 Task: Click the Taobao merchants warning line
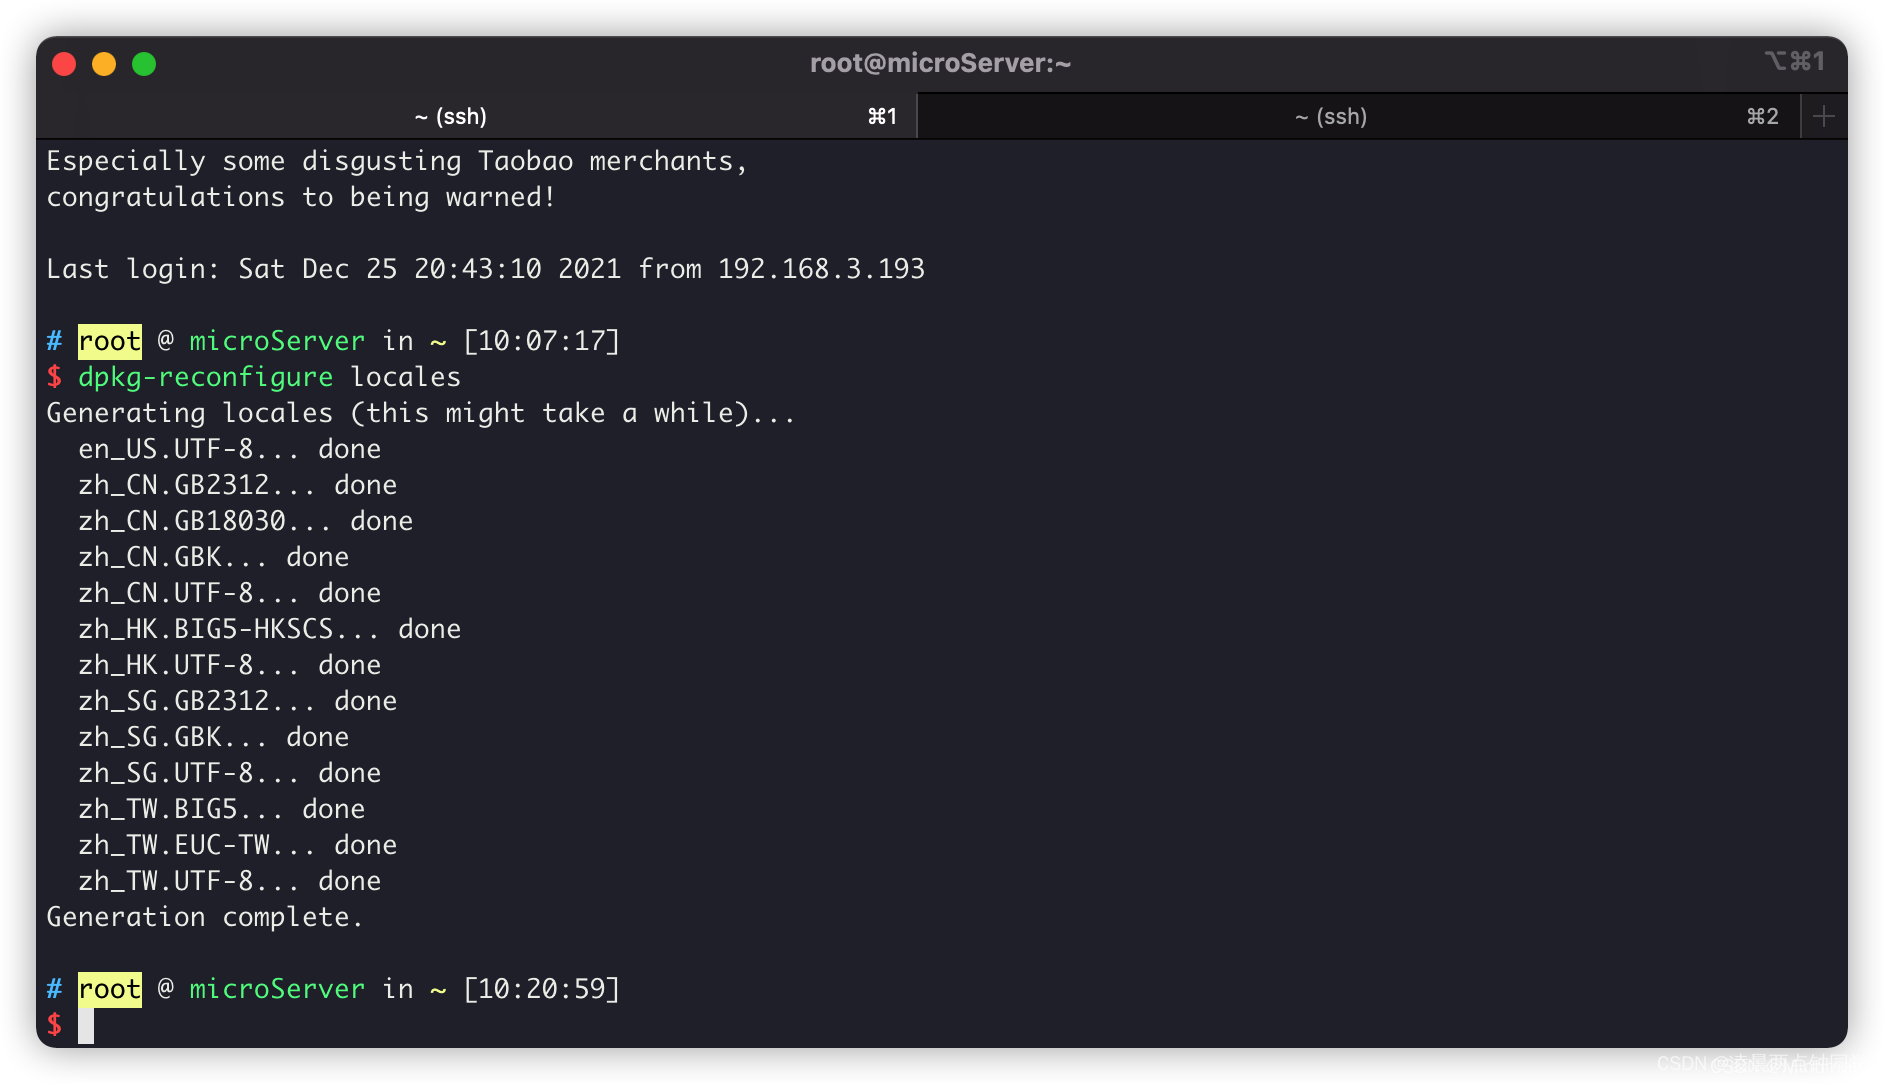(x=397, y=161)
